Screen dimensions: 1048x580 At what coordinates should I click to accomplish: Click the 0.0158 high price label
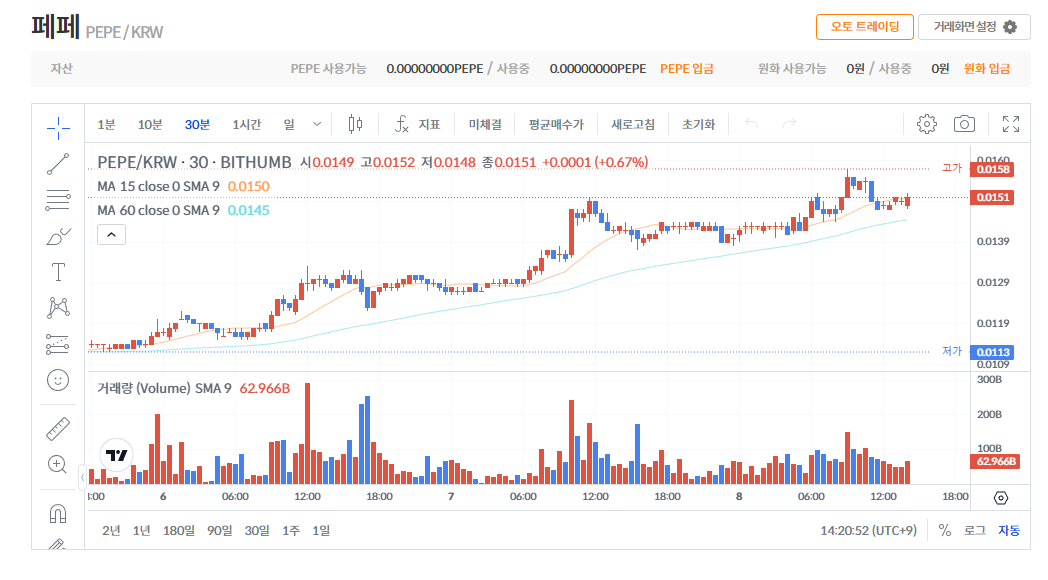click(993, 169)
